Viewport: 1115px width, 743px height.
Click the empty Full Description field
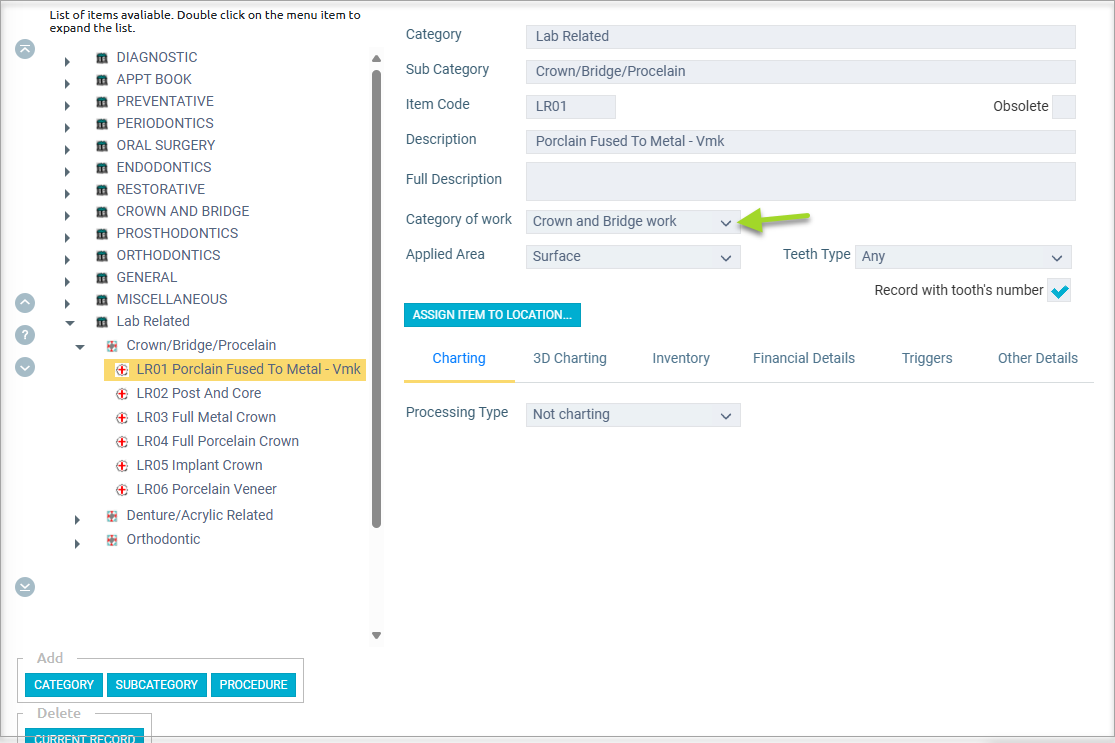(x=801, y=181)
